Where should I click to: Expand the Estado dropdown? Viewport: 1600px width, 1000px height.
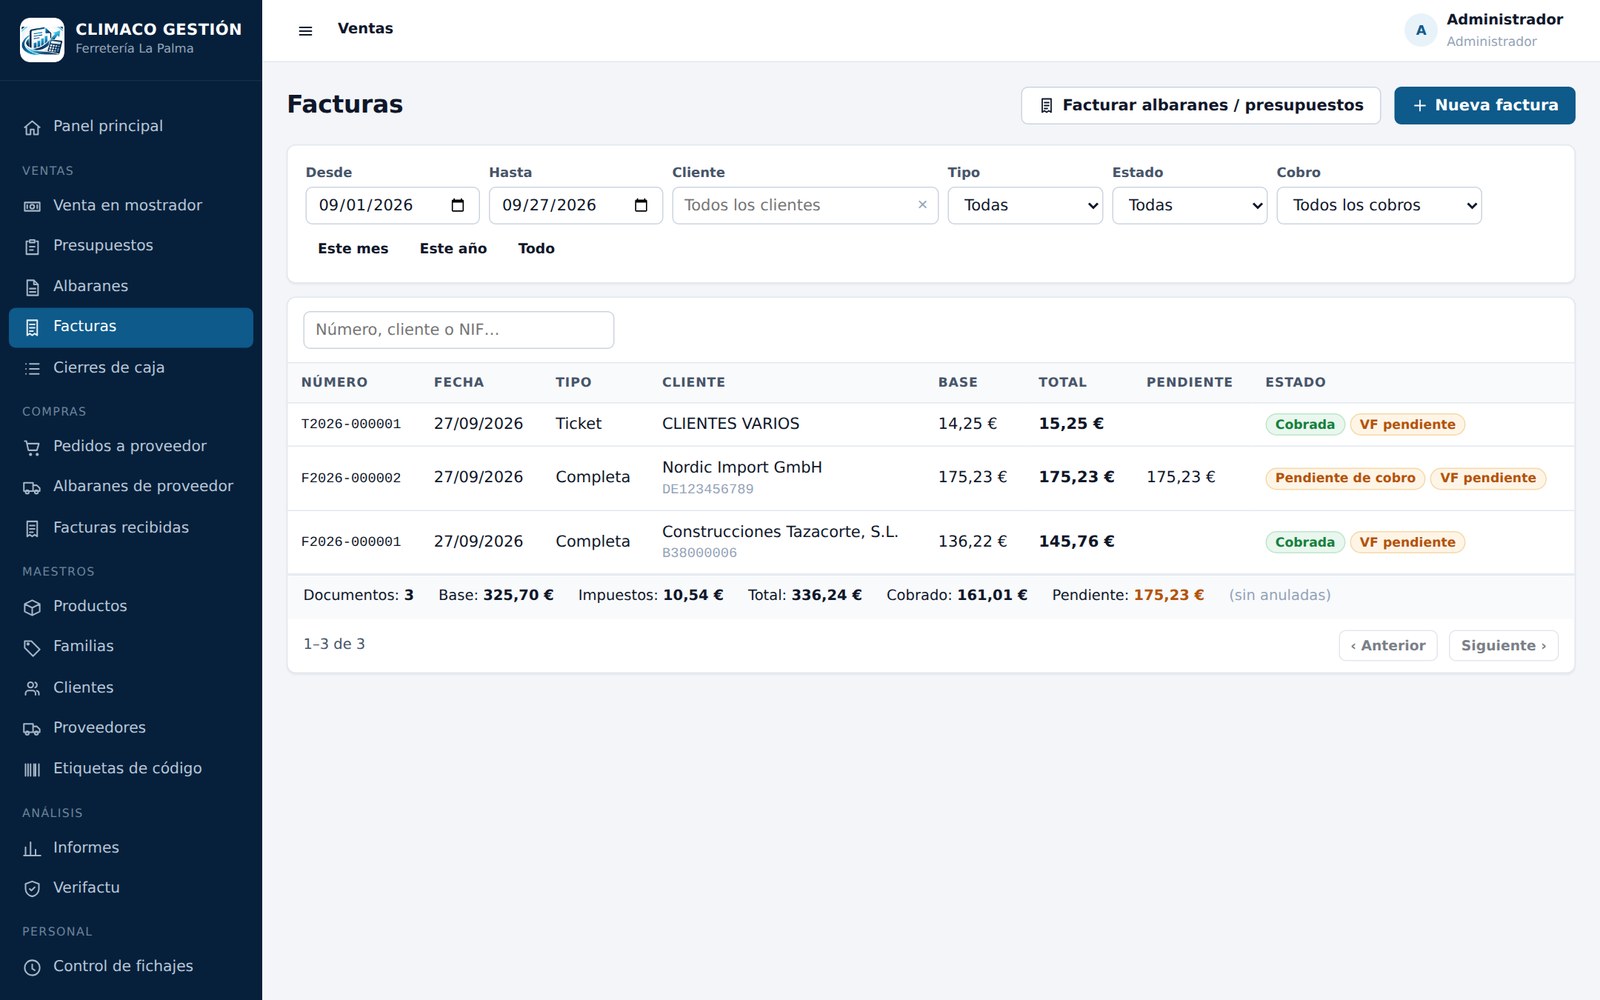click(x=1189, y=206)
